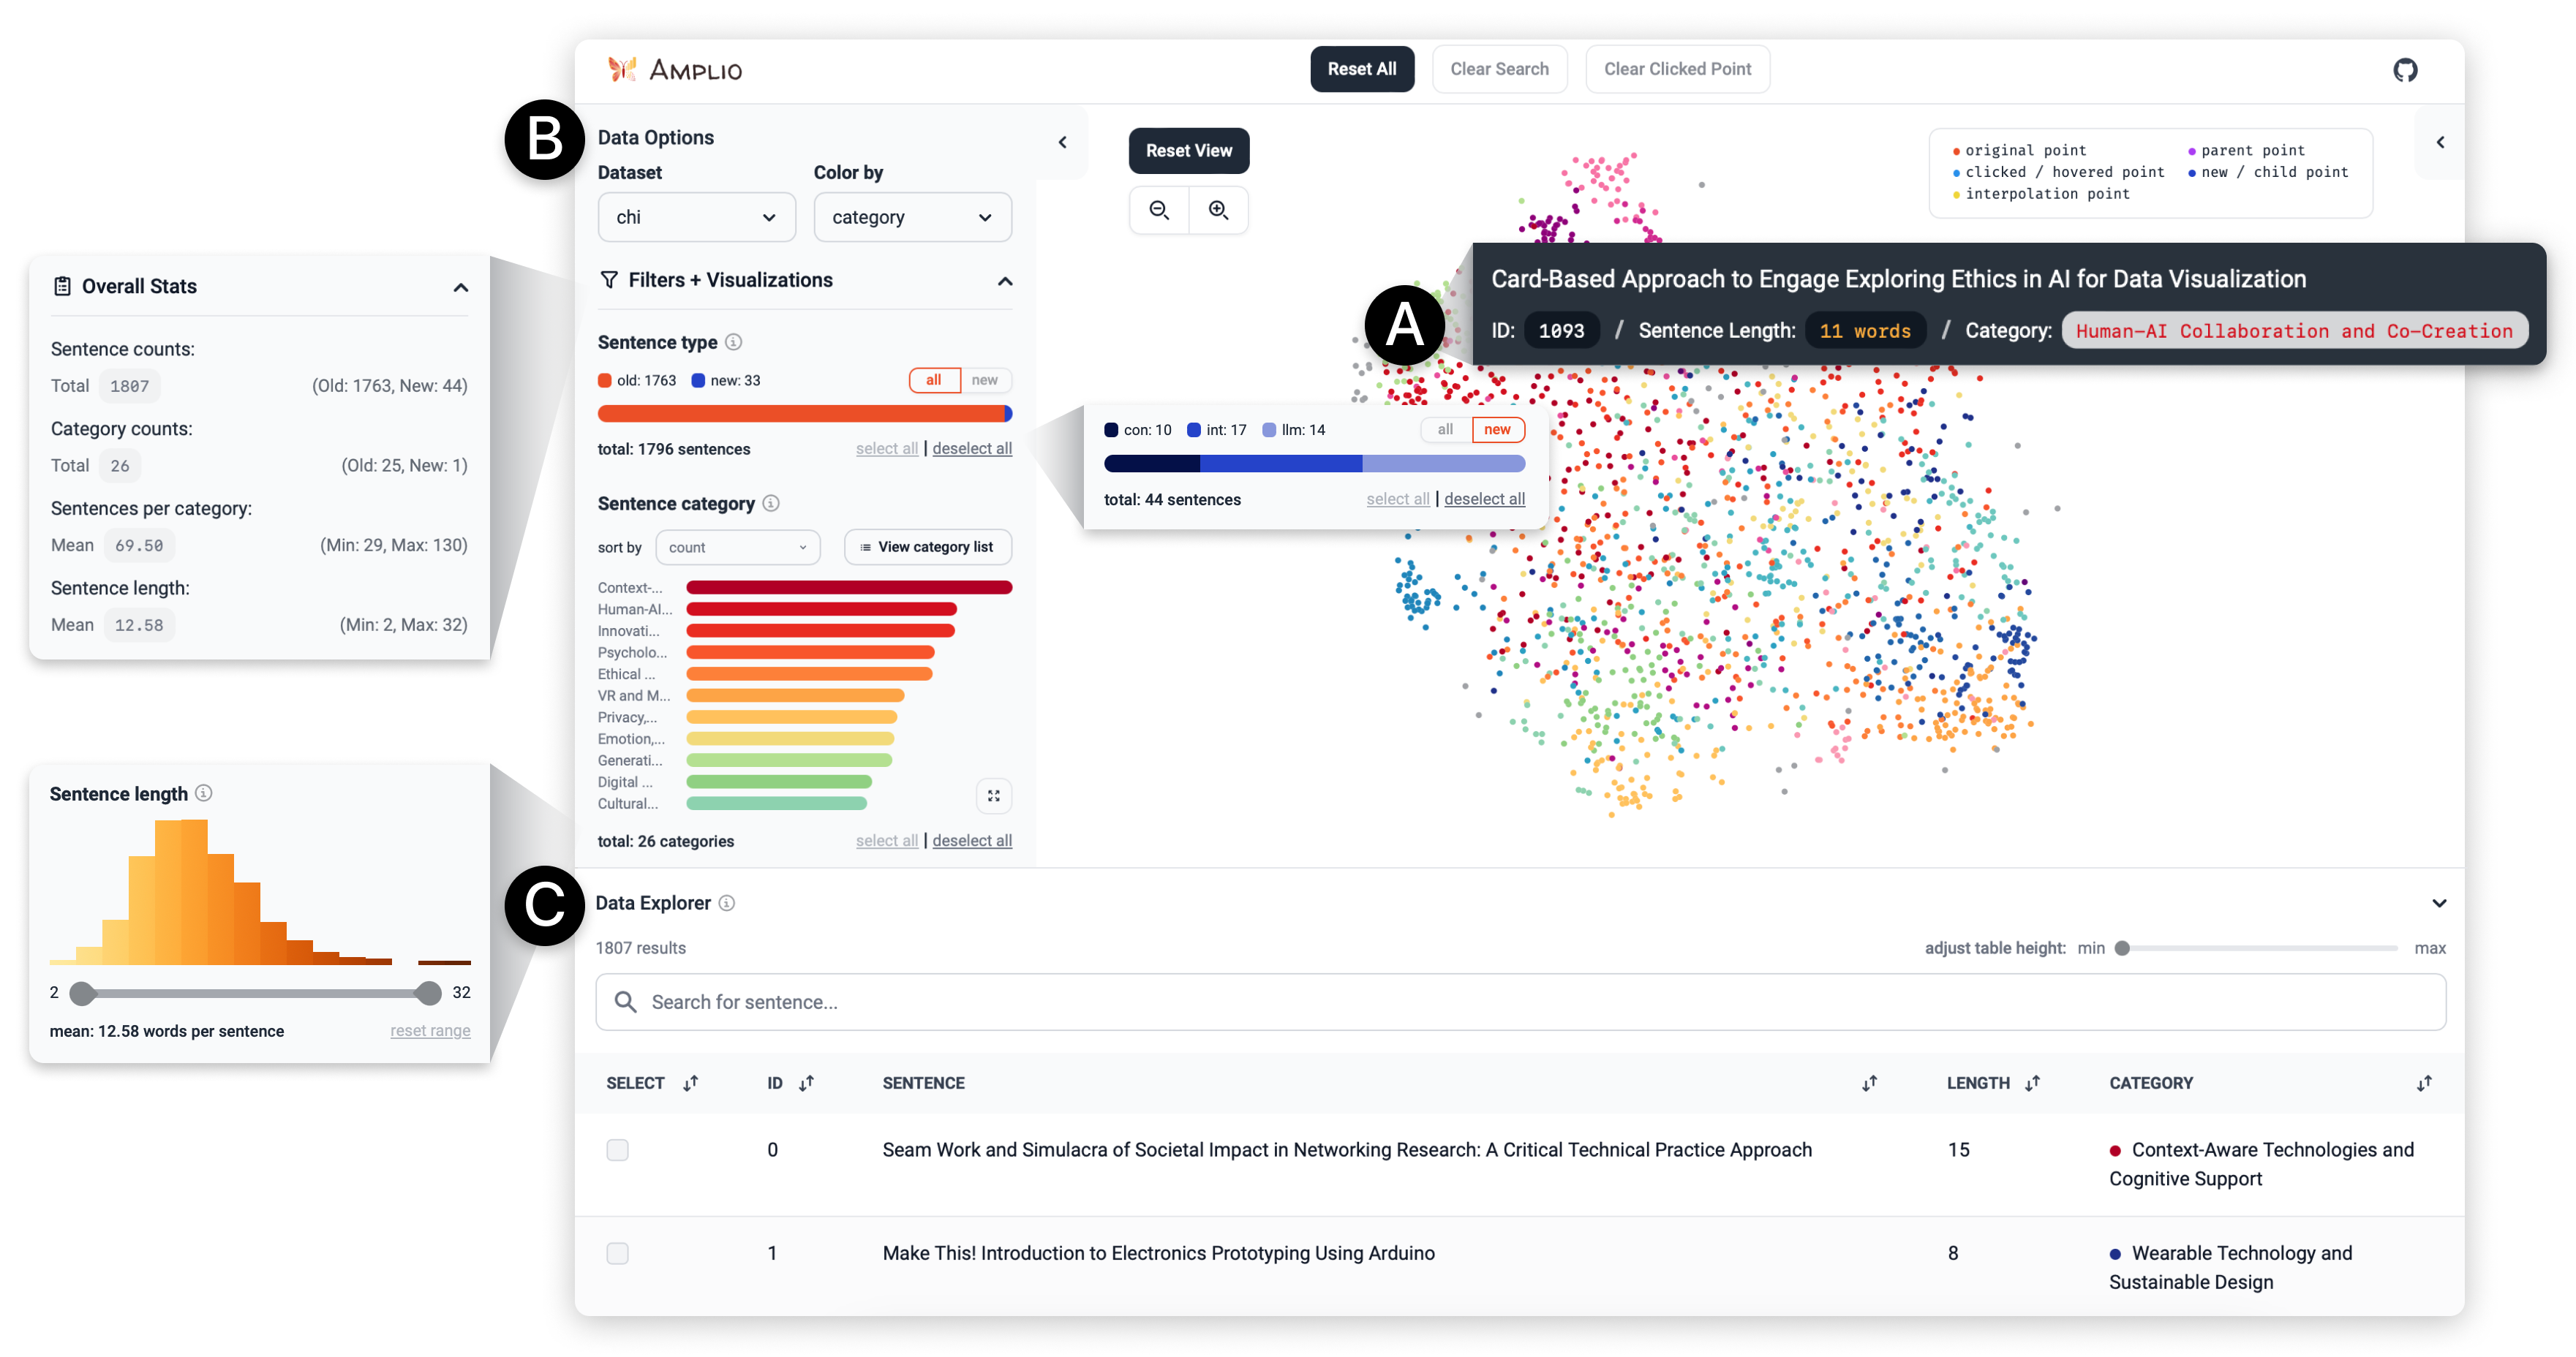The width and height of the screenshot is (2576, 1357).
Task: Open the Dataset dropdown showing chi
Action: 696,217
